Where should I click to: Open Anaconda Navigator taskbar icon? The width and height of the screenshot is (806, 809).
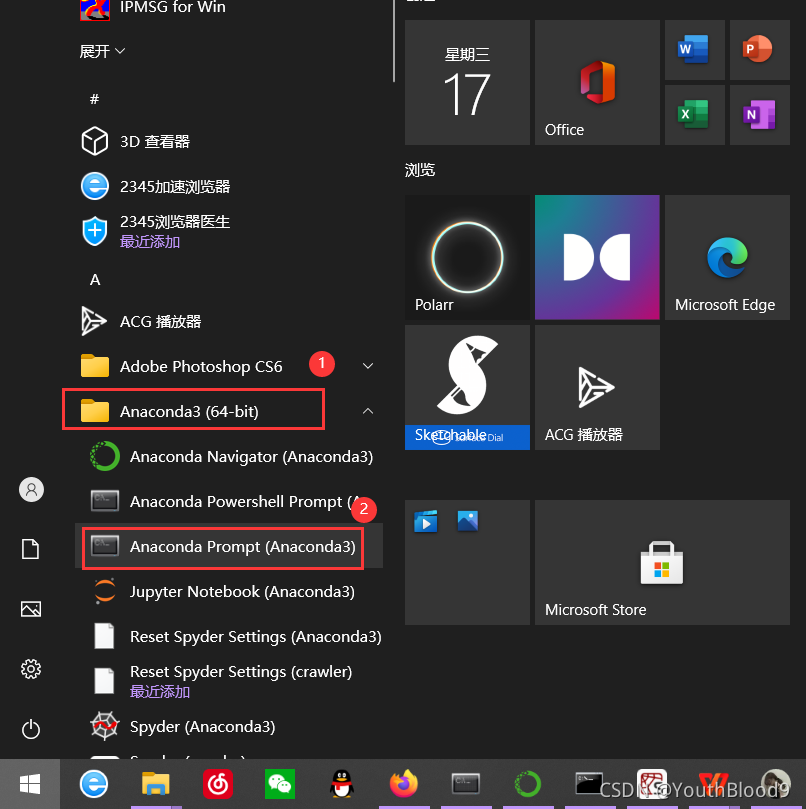tap(527, 784)
